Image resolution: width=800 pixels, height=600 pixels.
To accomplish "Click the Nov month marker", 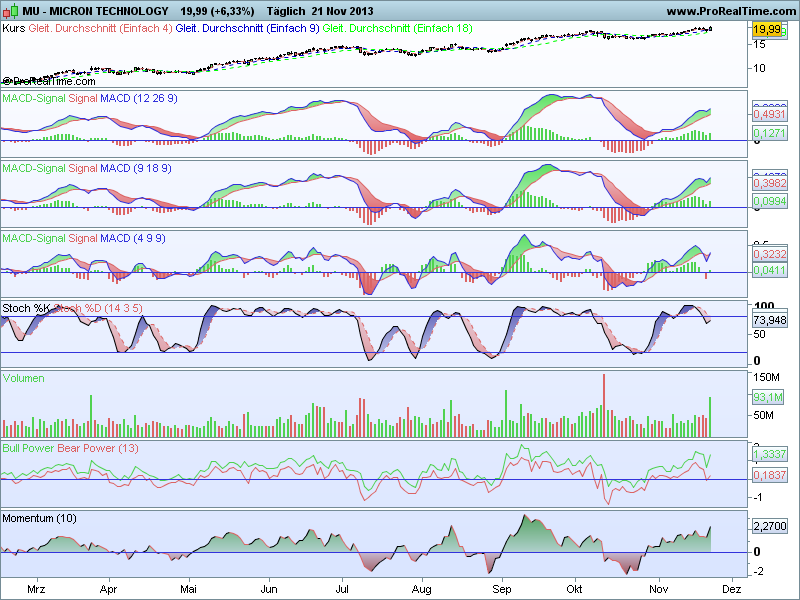I will pos(659,589).
